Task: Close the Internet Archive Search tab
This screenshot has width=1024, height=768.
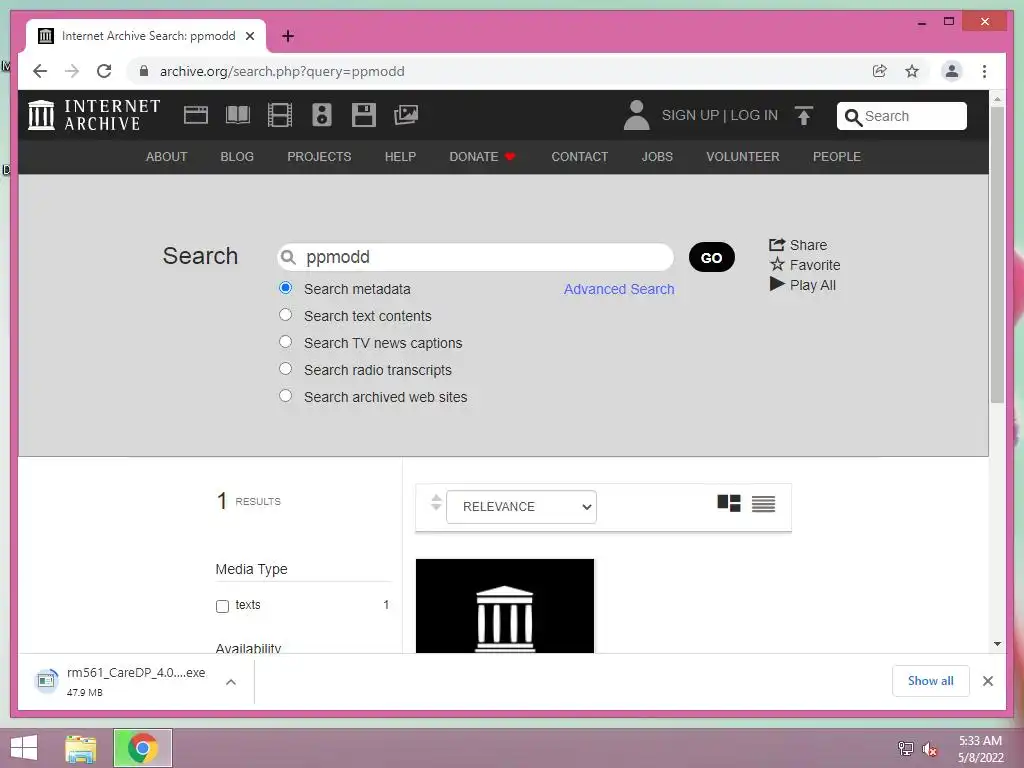Action: click(249, 36)
